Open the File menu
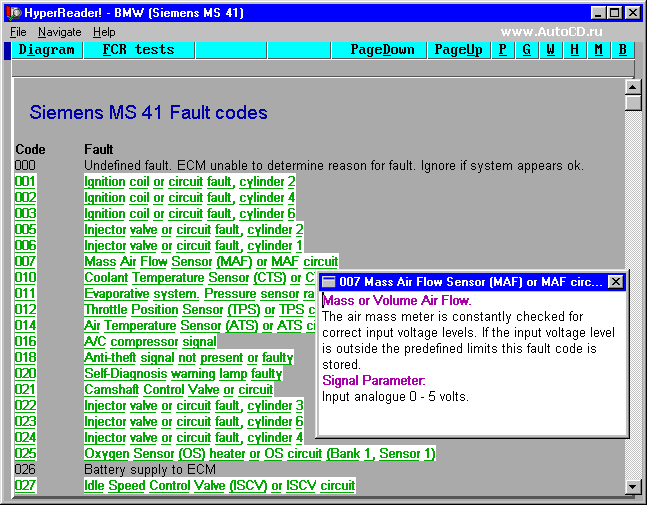This screenshot has width=647, height=505. point(18,32)
